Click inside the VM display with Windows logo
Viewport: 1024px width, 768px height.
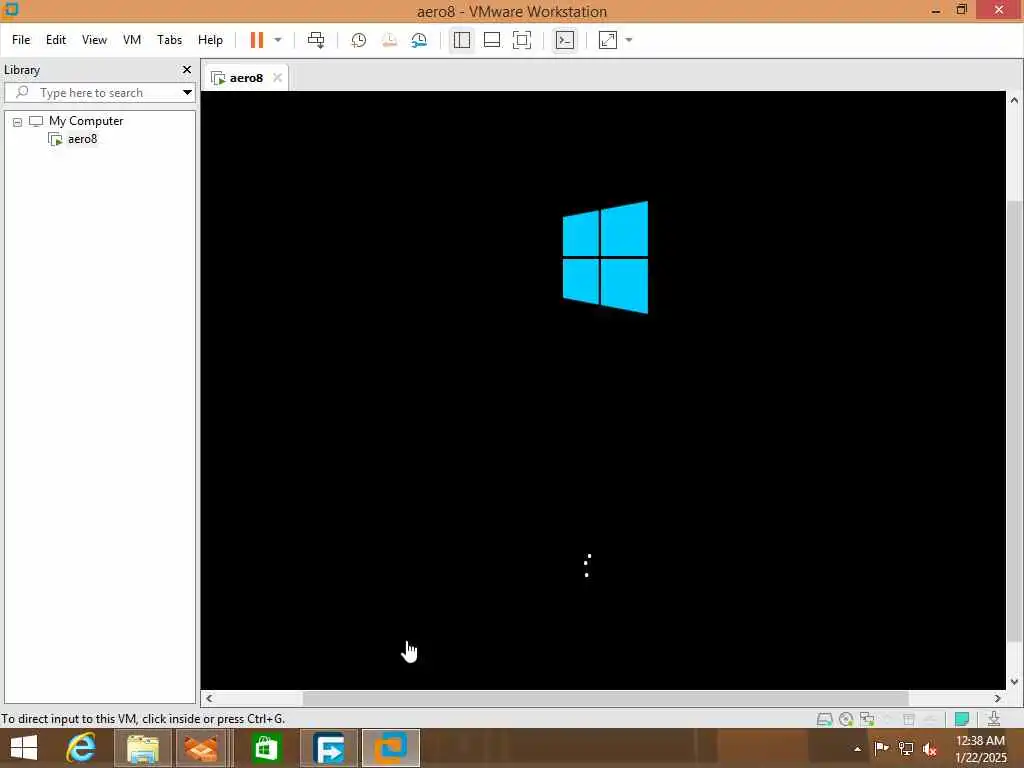(x=603, y=390)
